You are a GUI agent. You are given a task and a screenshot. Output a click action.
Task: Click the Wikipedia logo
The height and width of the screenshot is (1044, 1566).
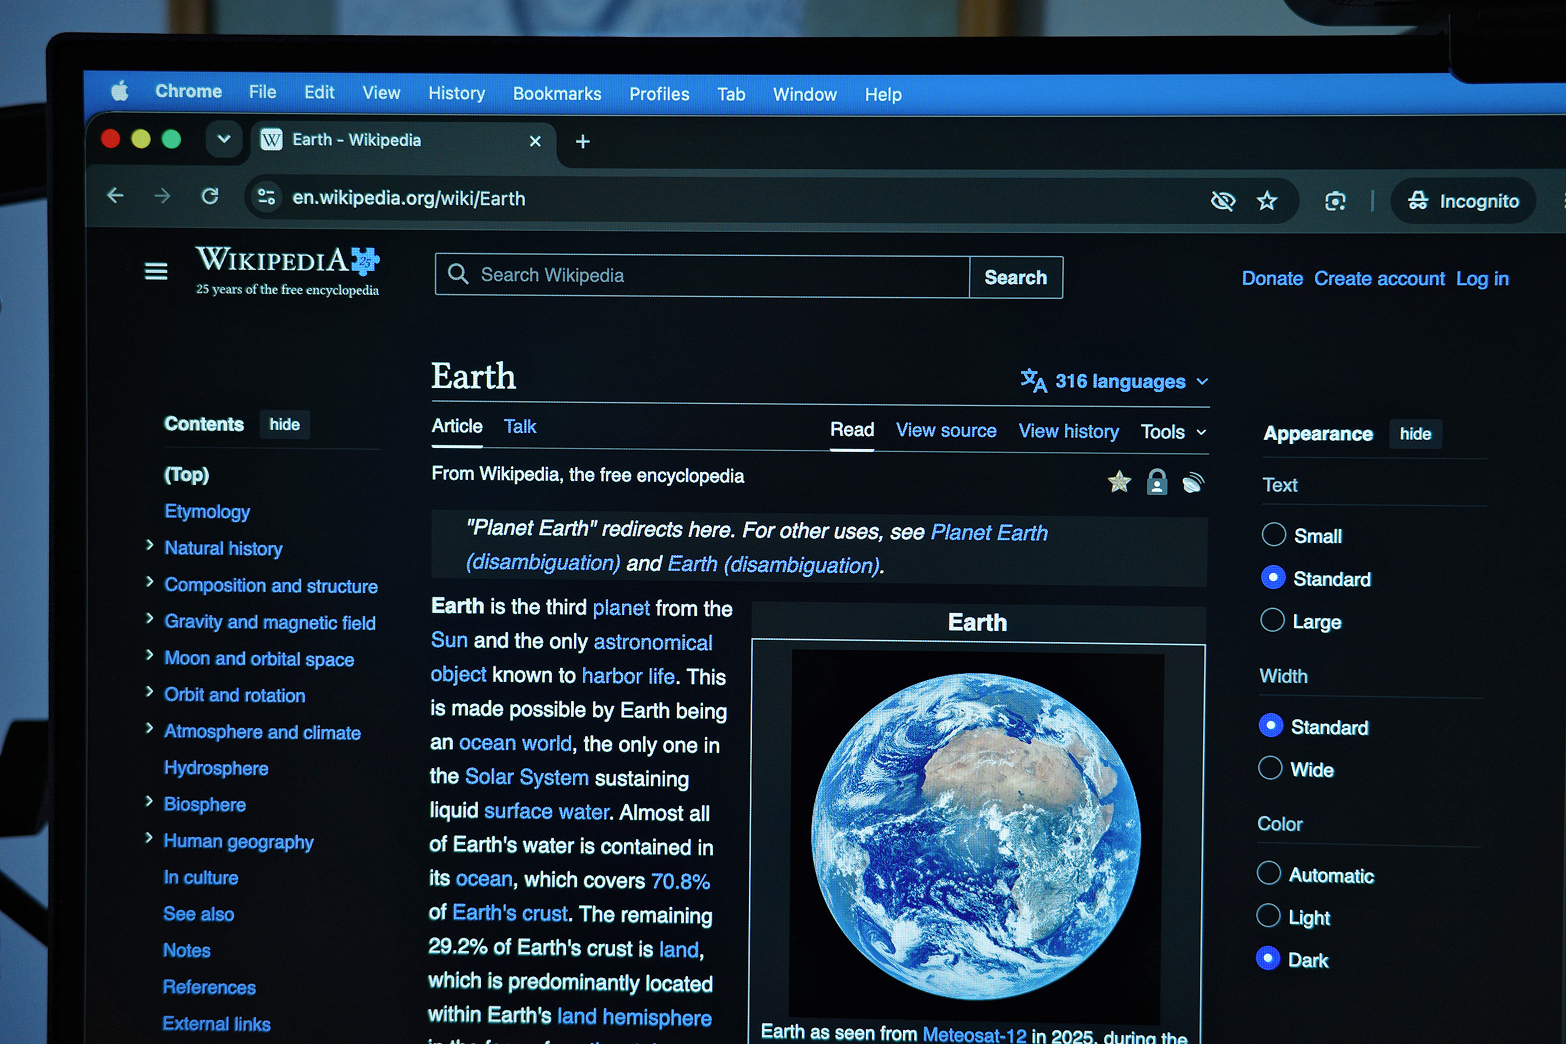click(x=288, y=271)
